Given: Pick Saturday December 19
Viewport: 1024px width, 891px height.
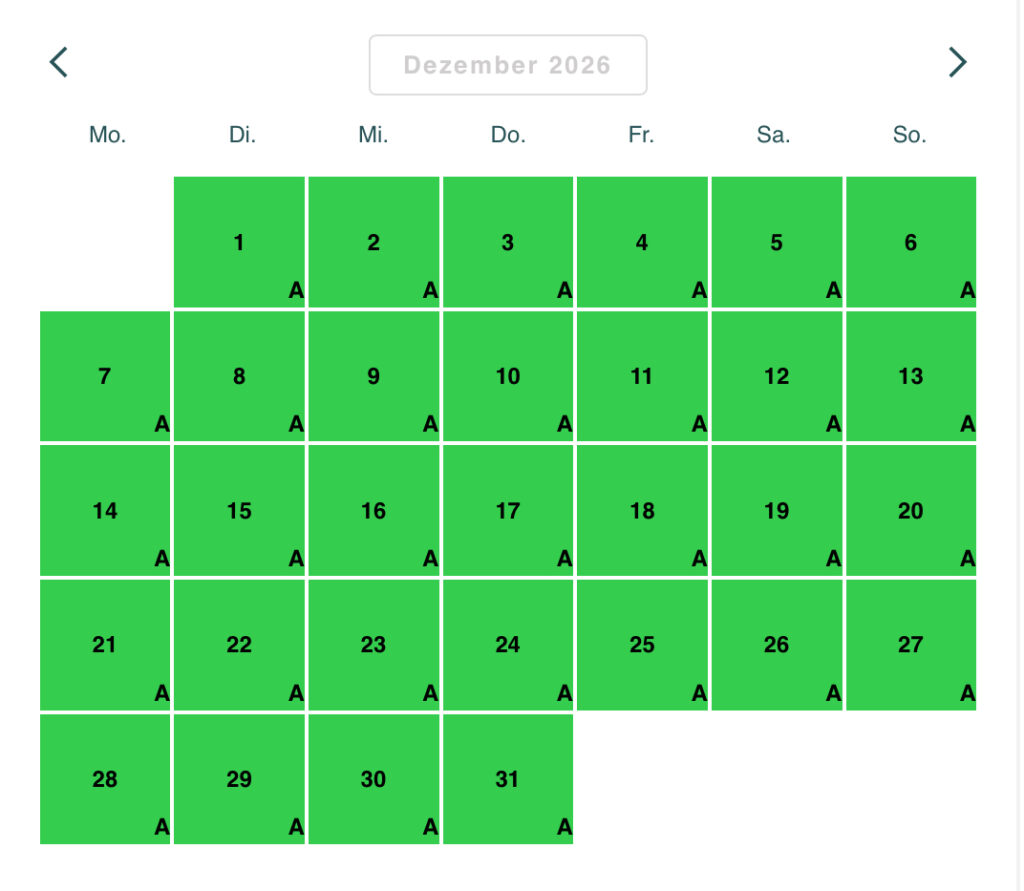Looking at the screenshot, I should [x=776, y=510].
